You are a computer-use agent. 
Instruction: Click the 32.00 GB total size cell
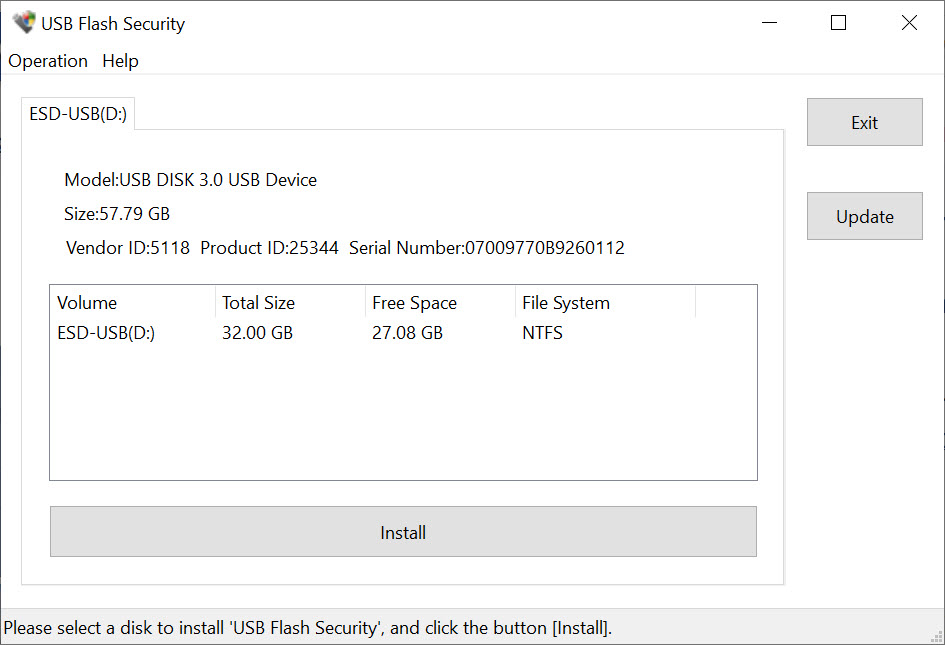coord(257,333)
